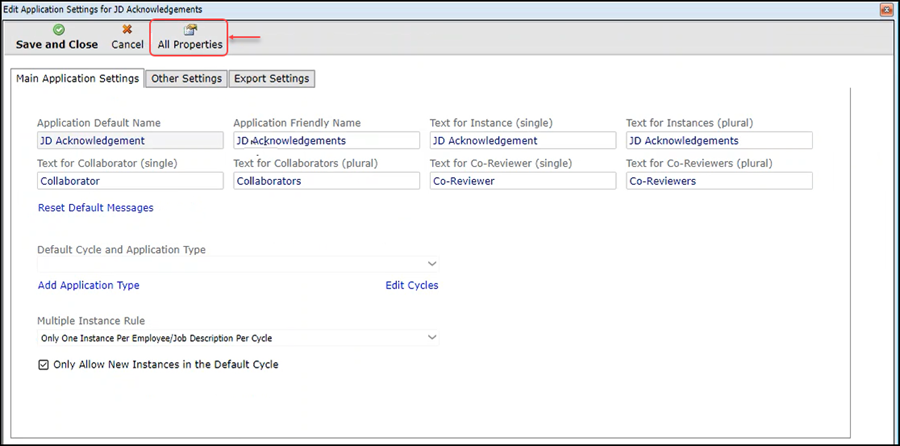
Task: Click the Add Application Type link
Action: coord(88,285)
